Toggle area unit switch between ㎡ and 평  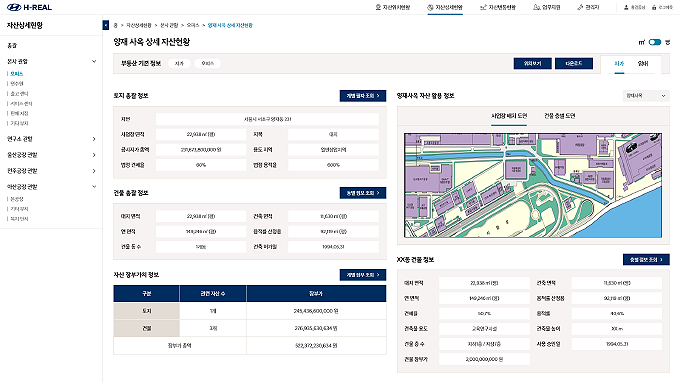point(654,42)
